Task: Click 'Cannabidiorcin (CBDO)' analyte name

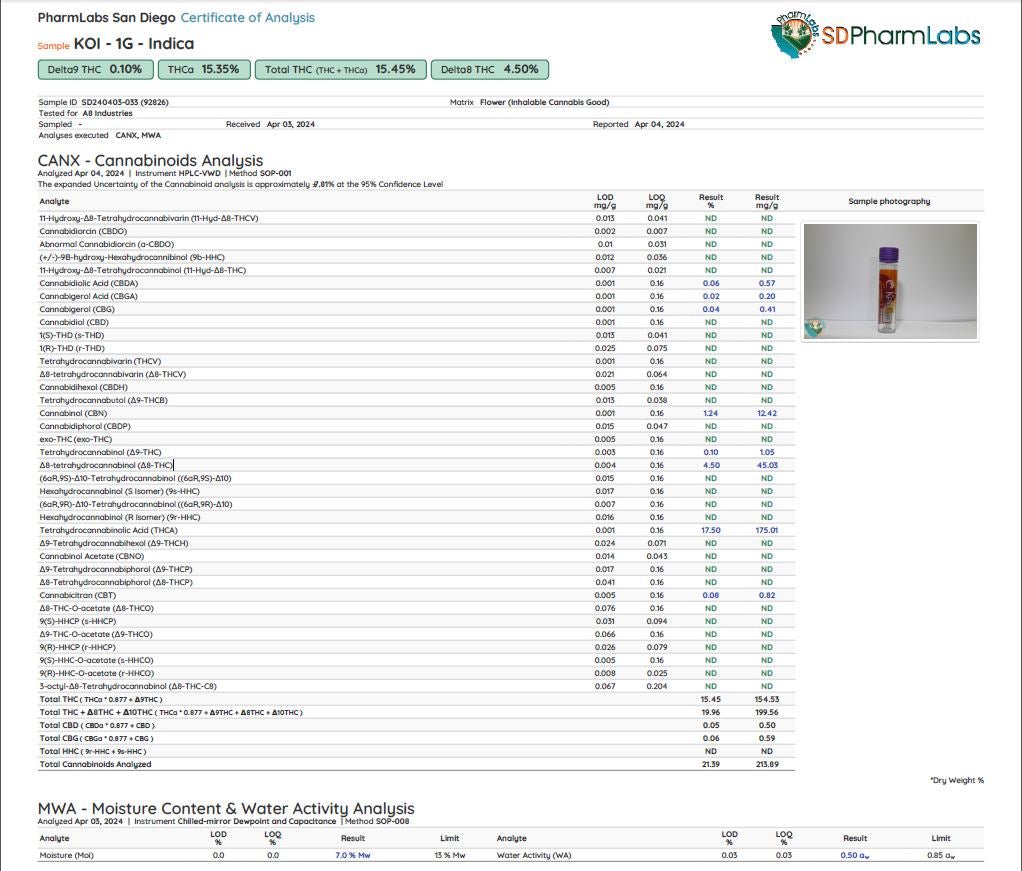Action: pyautogui.click(x=83, y=231)
